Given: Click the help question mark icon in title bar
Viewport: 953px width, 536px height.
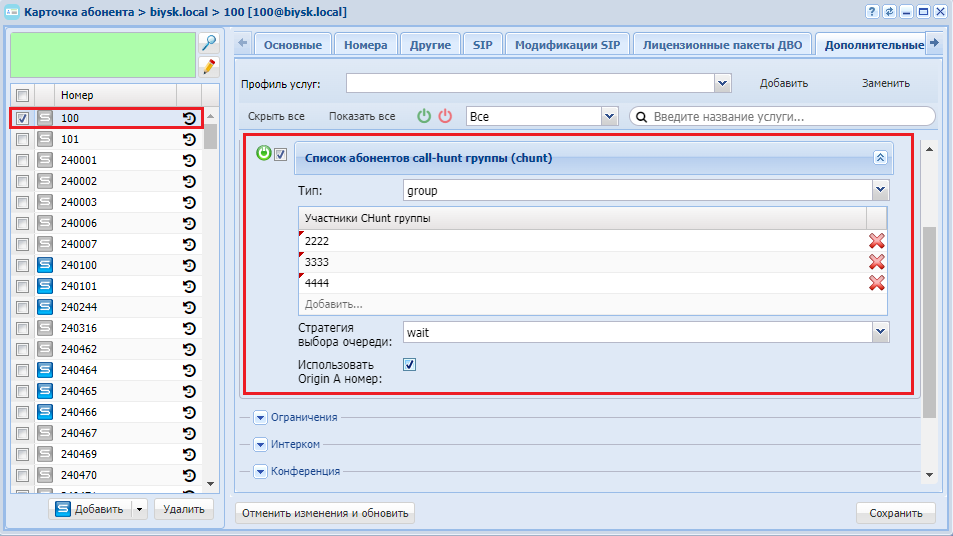Looking at the screenshot, I should [873, 12].
